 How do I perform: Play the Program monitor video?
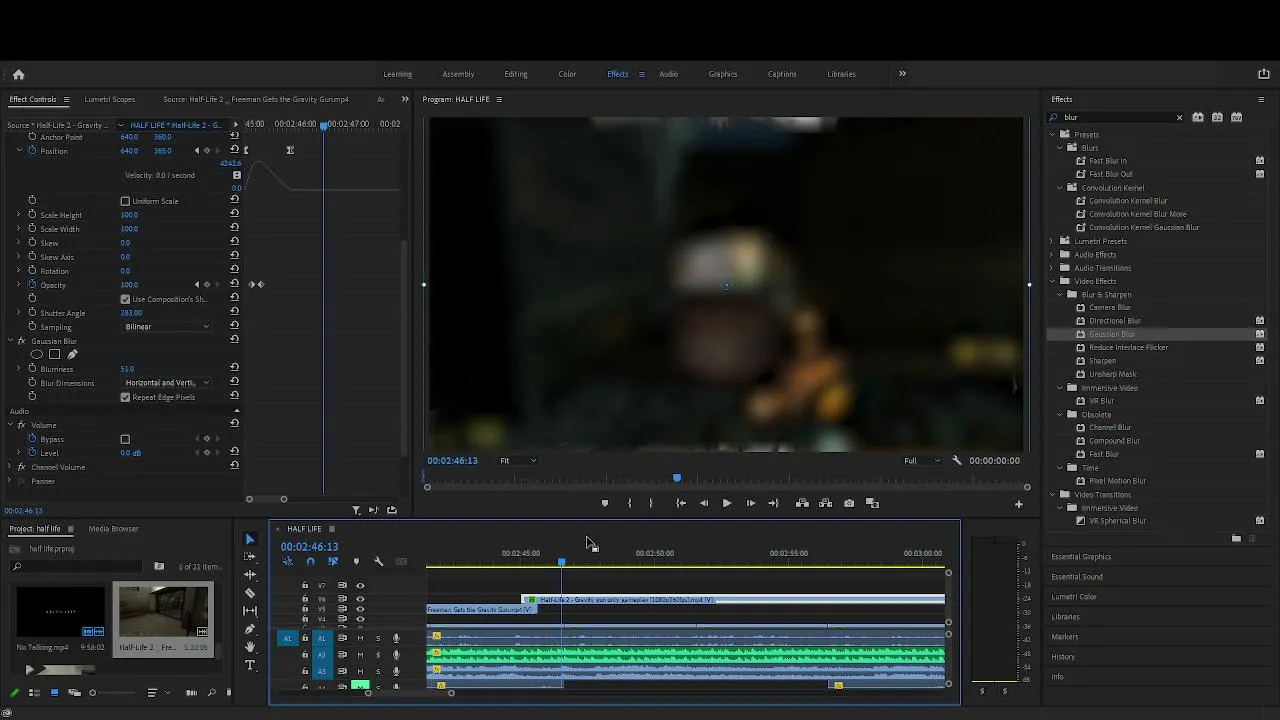pos(727,503)
